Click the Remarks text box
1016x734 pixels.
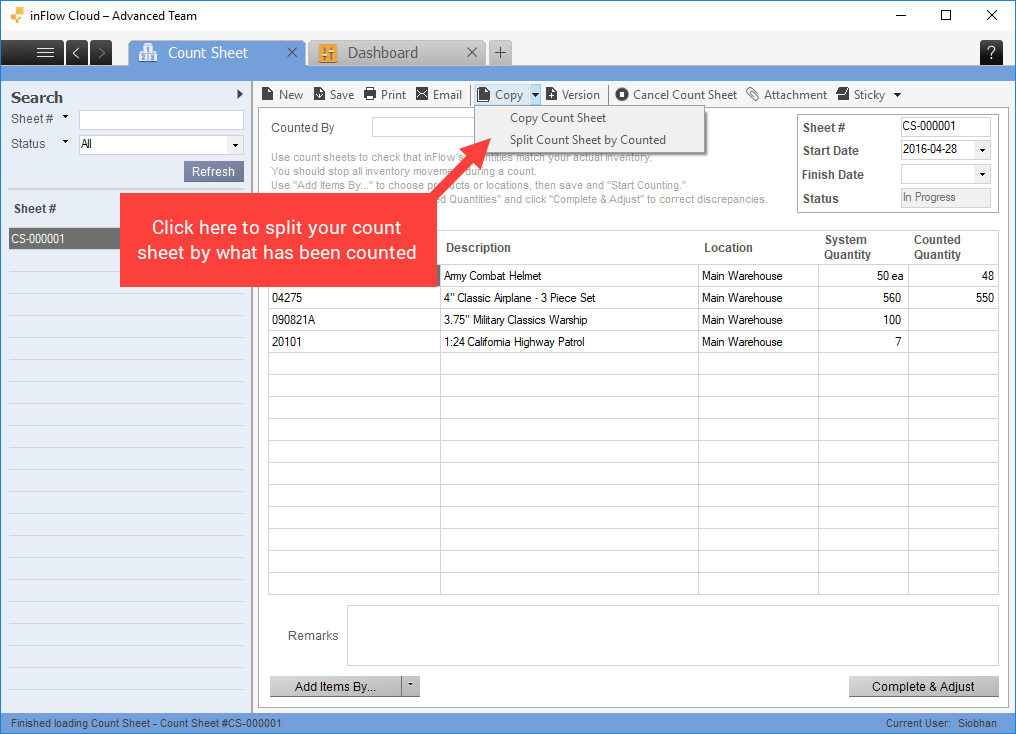(x=673, y=636)
